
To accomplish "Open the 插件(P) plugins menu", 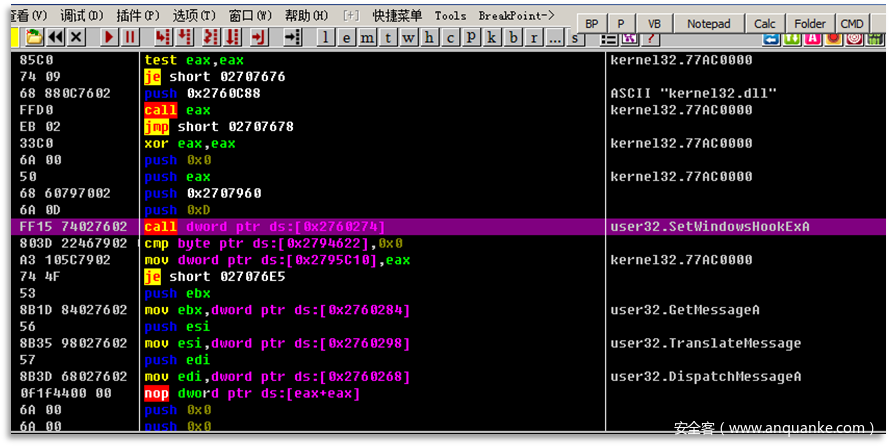I will point(136,16).
